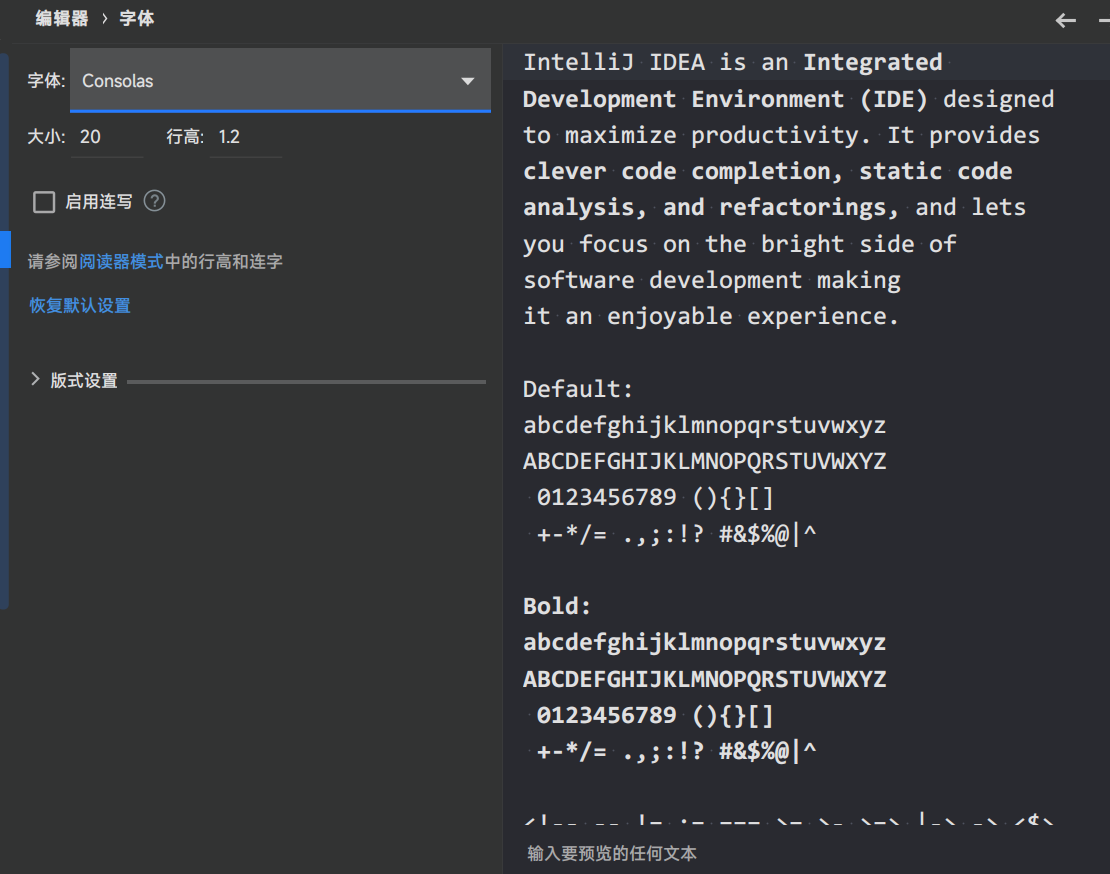Click the 字体 breadcrumb item

[137, 18]
